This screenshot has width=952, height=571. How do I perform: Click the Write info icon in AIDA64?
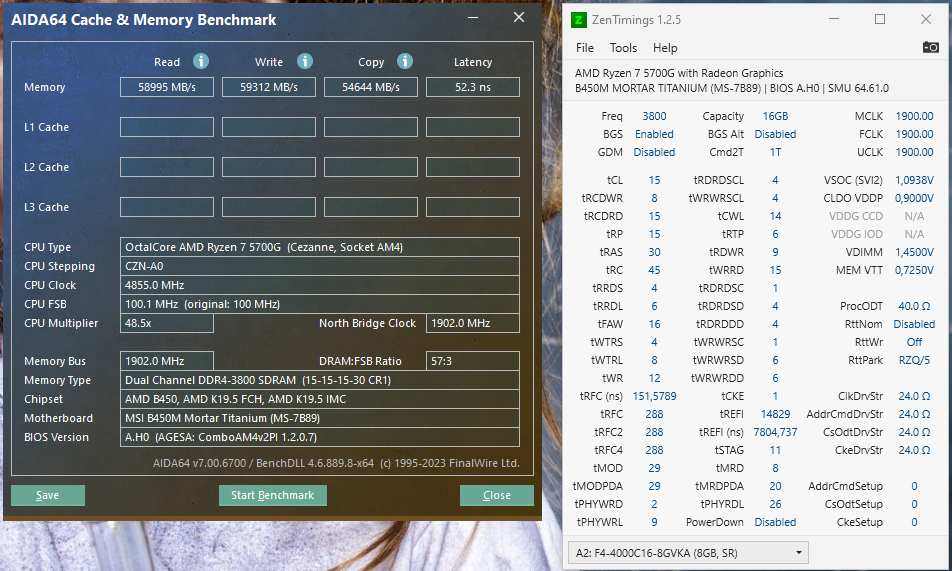coord(305,61)
